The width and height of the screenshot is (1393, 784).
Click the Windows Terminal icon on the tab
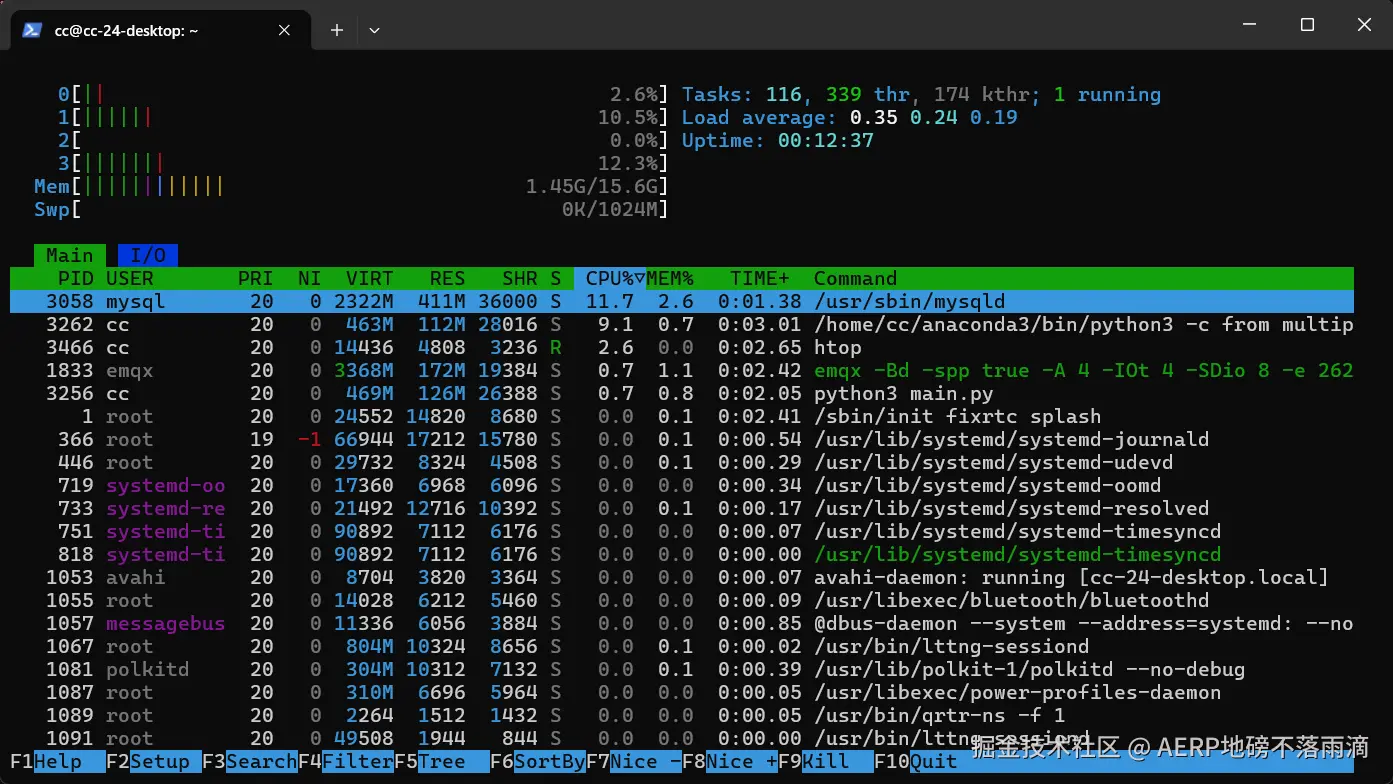click(32, 30)
